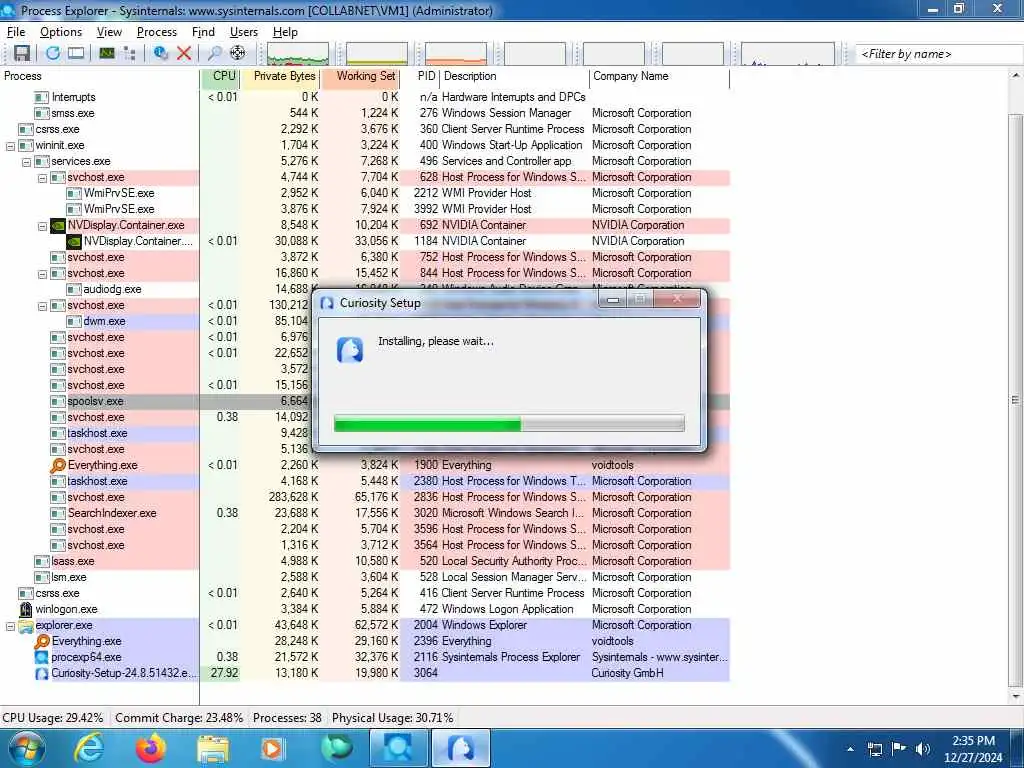Open the Find menu
Image resolution: width=1024 pixels, height=768 pixels.
pyautogui.click(x=203, y=32)
